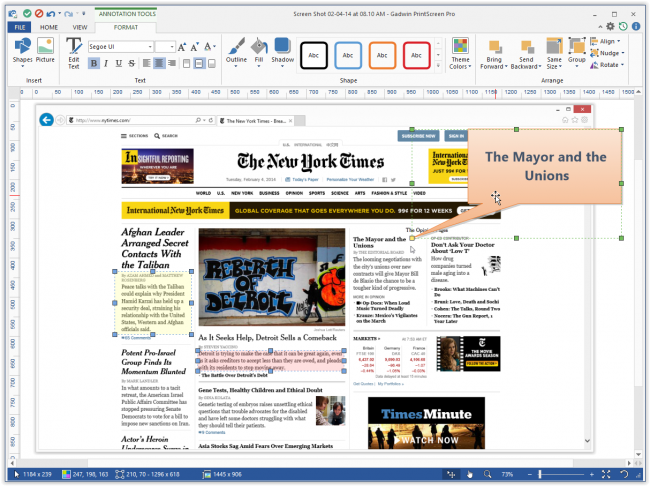650x486 pixels.
Task: Click the Rotate button
Action: click(x=608, y=65)
